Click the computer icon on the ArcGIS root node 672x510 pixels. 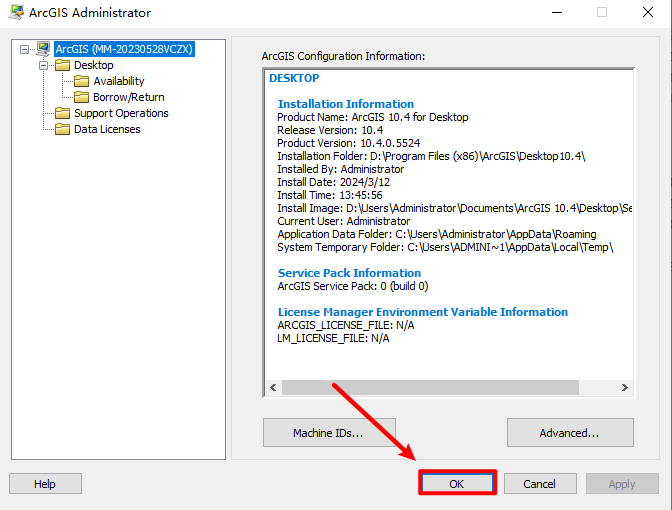(x=43, y=48)
